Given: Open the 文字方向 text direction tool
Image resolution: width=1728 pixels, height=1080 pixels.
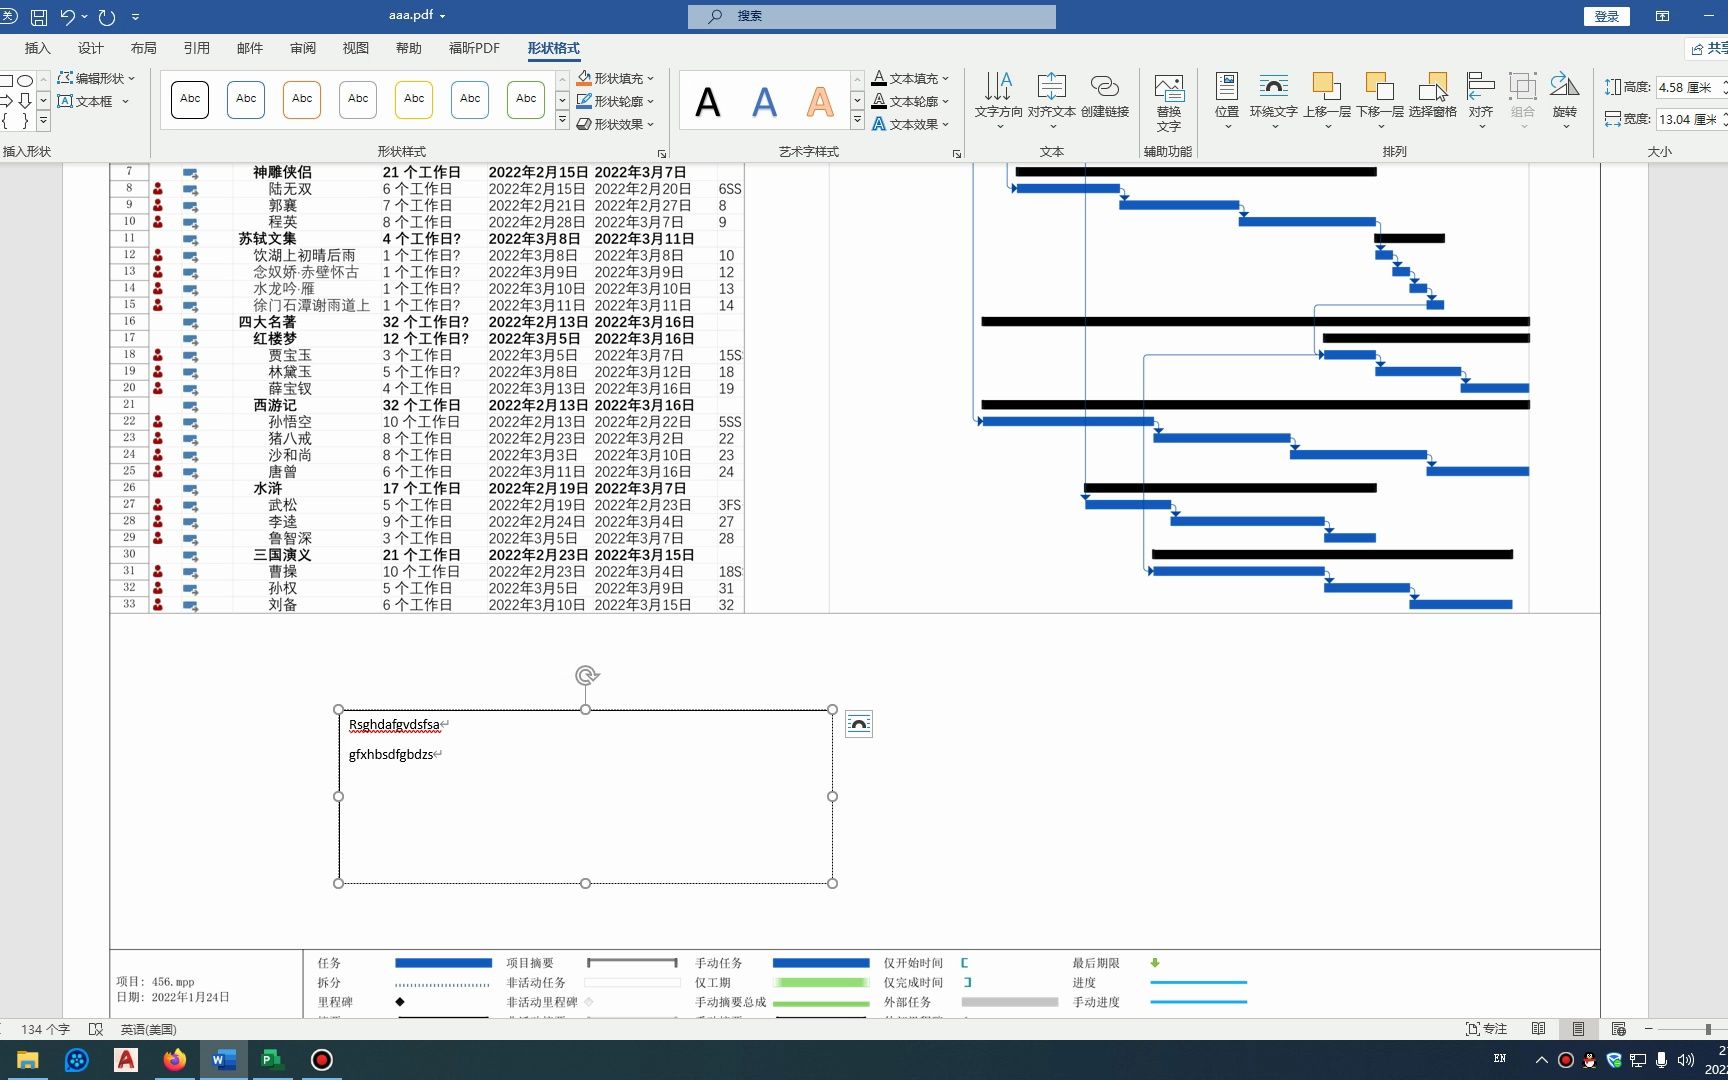Looking at the screenshot, I should (x=998, y=98).
